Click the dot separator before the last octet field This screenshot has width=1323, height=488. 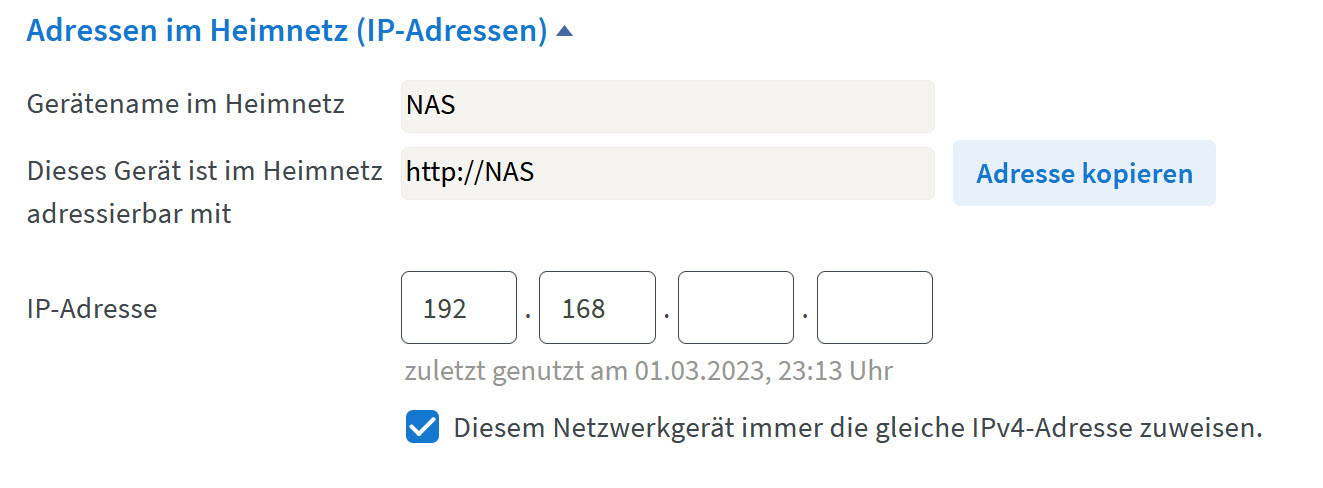(805, 316)
